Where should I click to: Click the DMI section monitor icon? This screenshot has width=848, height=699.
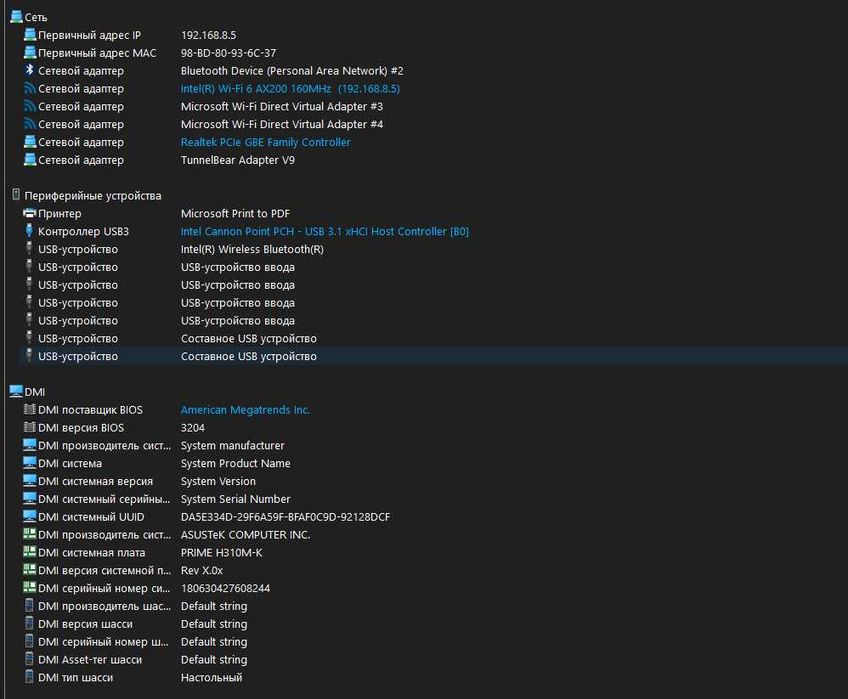[16, 391]
